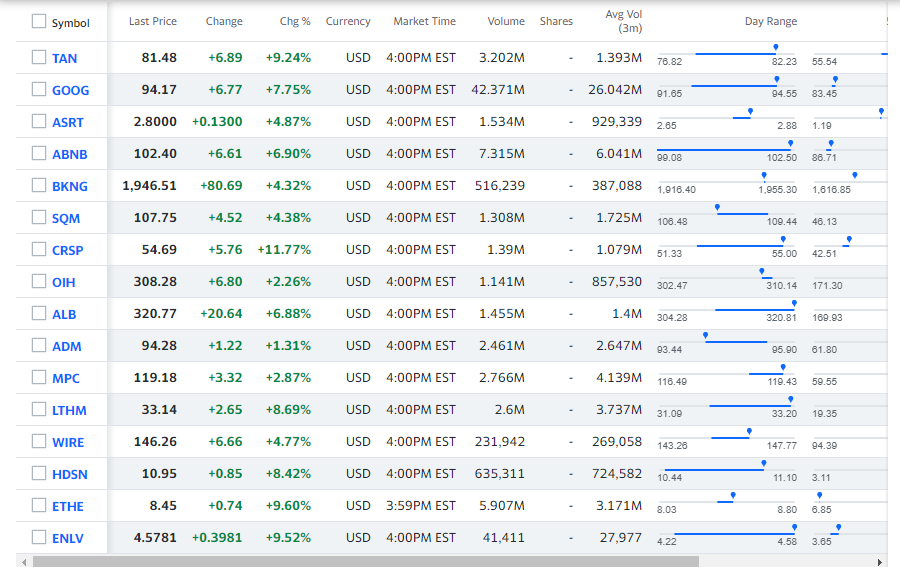The width and height of the screenshot is (900, 567).
Task: Click the scrollbar right arrow
Action: click(x=879, y=561)
